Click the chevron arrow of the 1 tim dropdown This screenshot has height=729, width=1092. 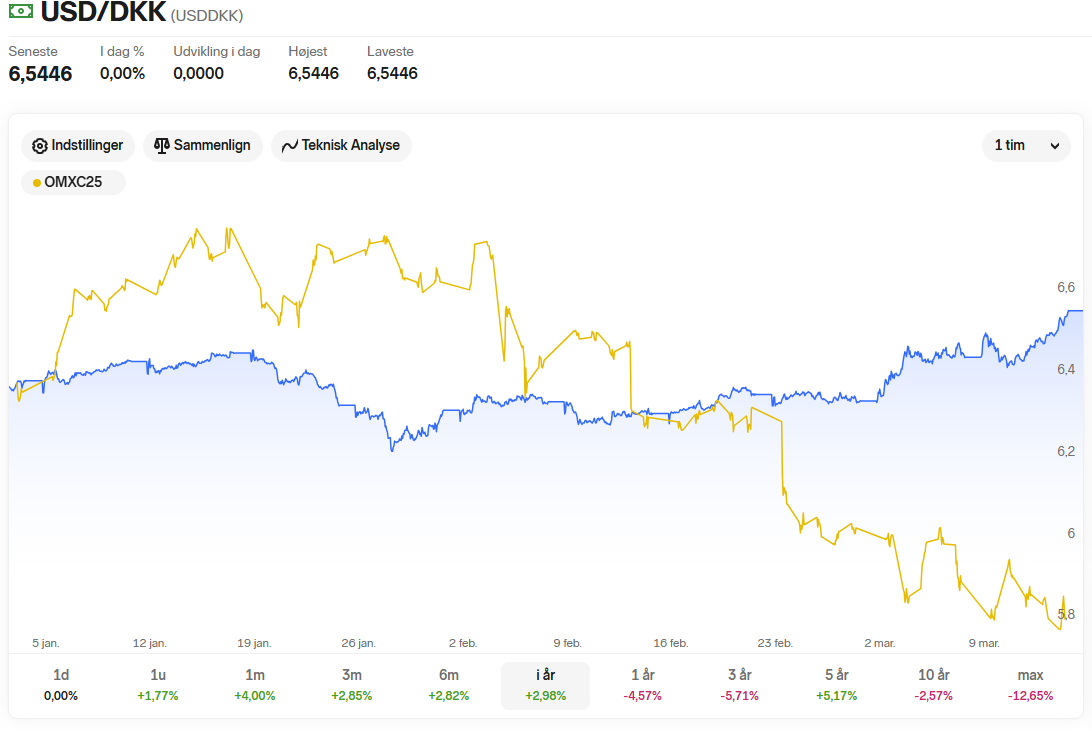click(1054, 146)
